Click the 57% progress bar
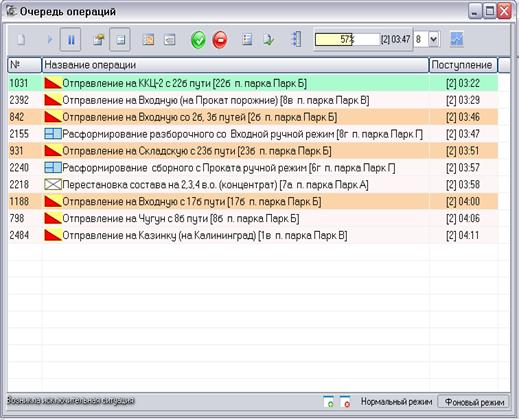The image size is (519, 420). coord(347,40)
